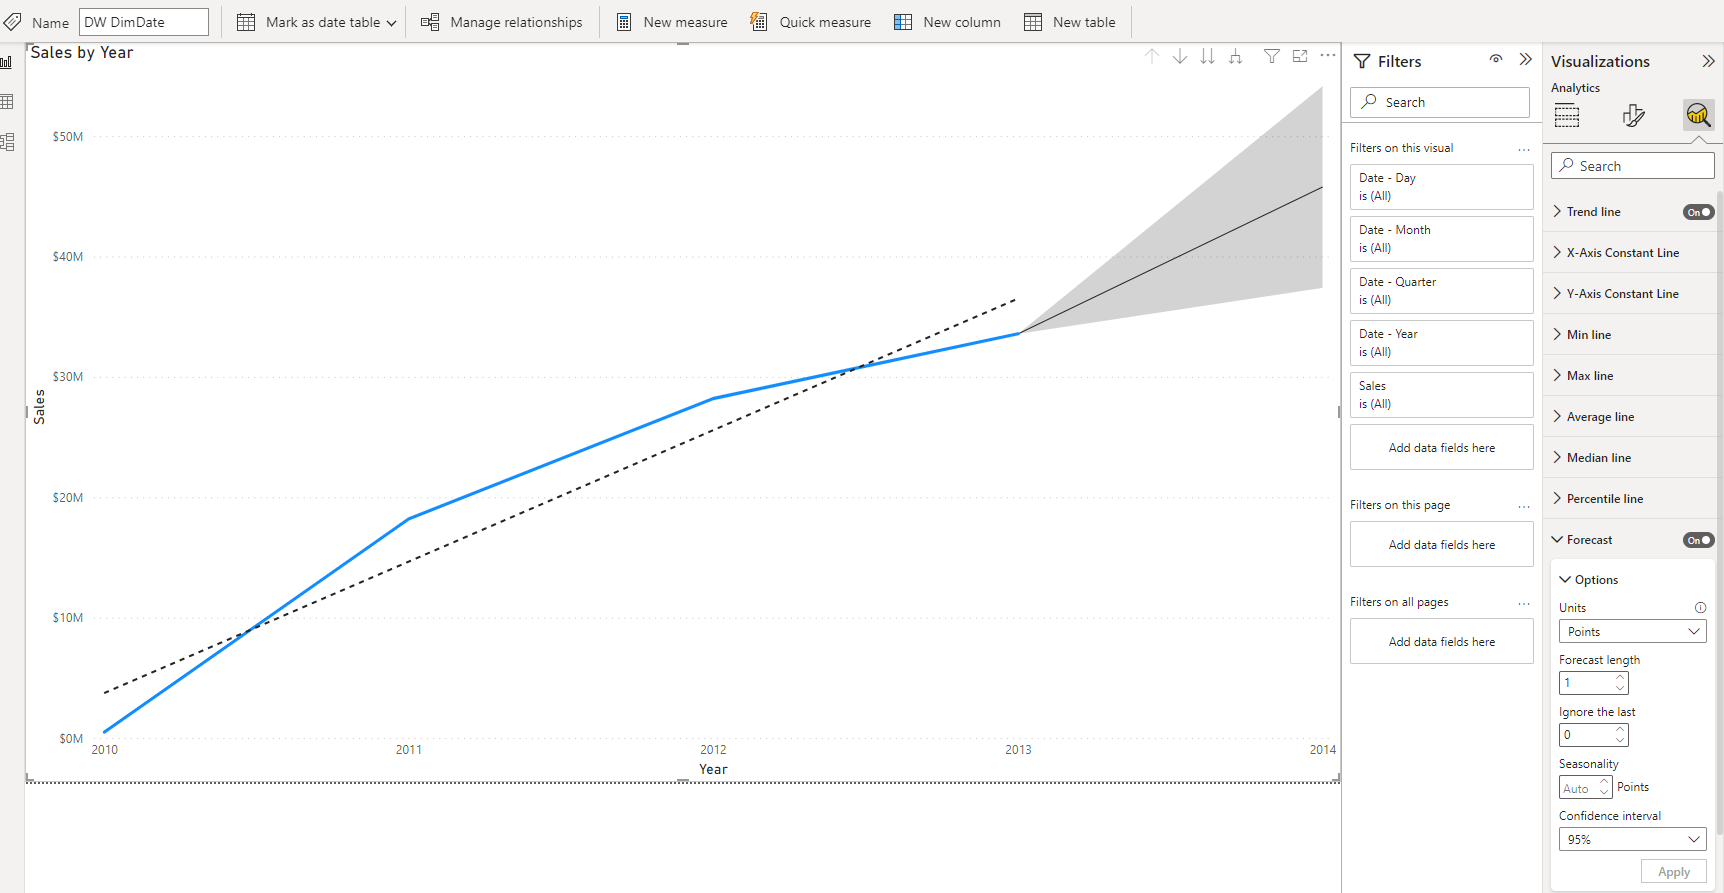The height and width of the screenshot is (893, 1724).
Task: Click the Units info icon
Action: [1700, 608]
